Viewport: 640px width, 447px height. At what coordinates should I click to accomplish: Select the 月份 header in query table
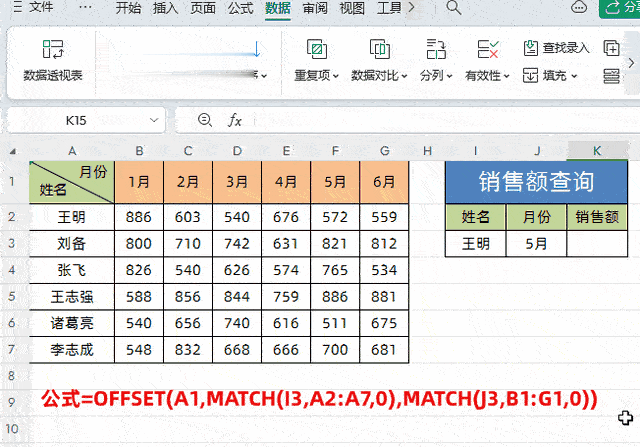[536, 217]
